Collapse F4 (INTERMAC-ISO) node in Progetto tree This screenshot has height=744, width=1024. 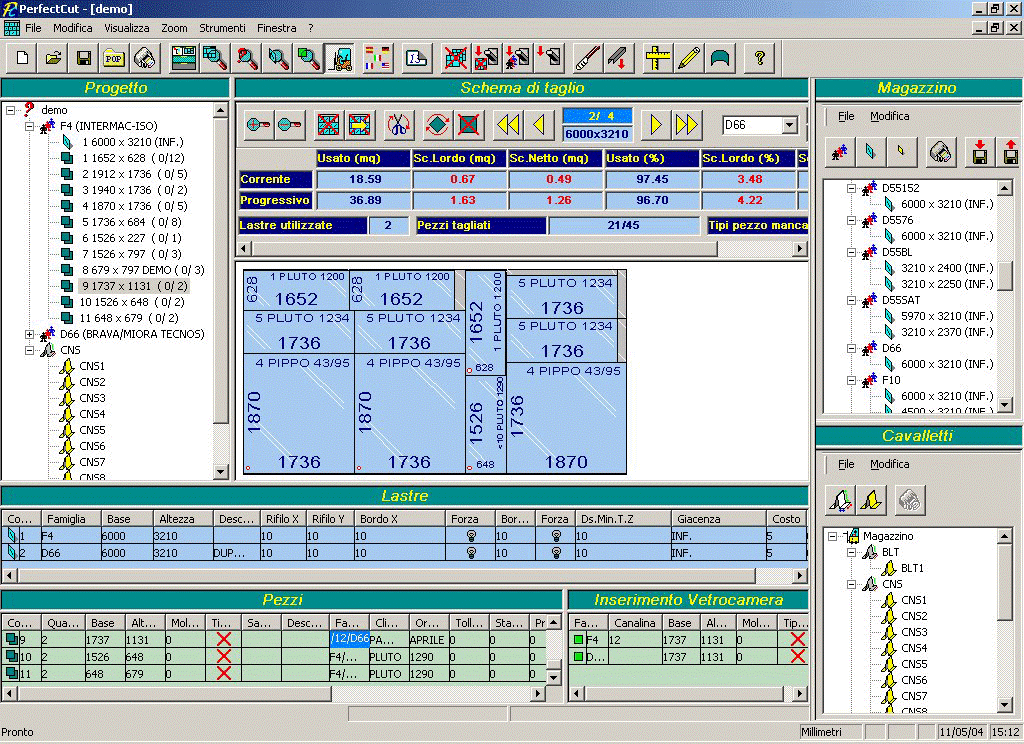point(29,126)
